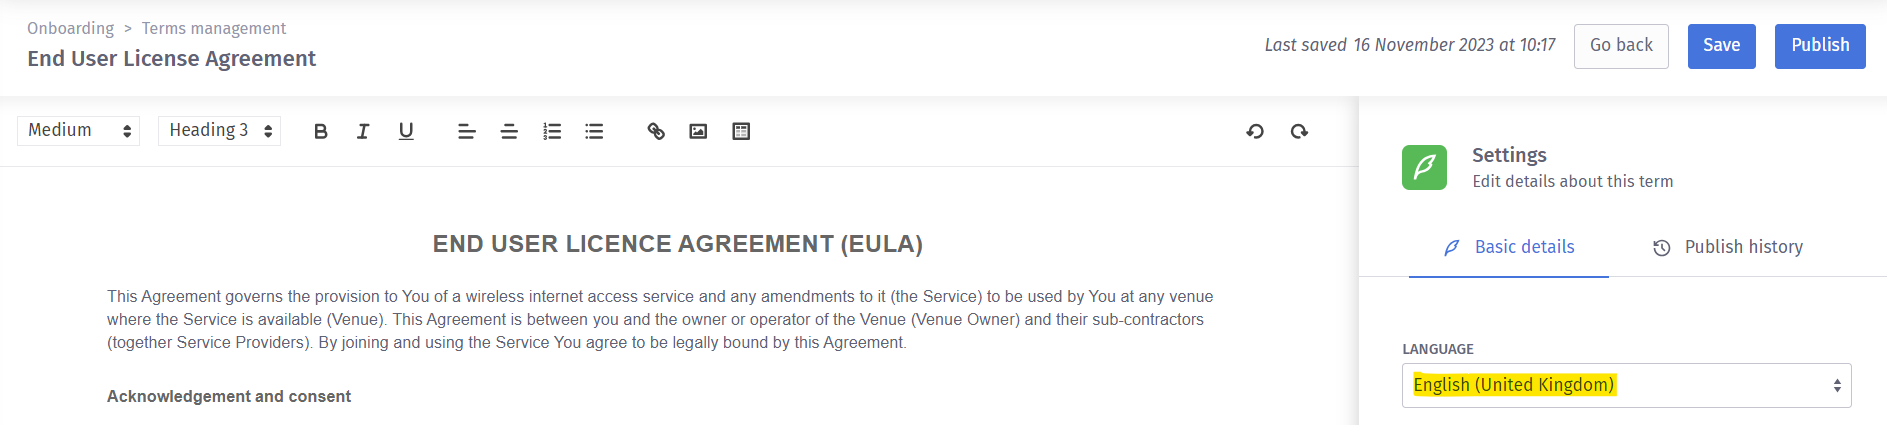Screen dimensions: 1887x425
Task: Select the Basic details tab
Action: pyautogui.click(x=1509, y=247)
